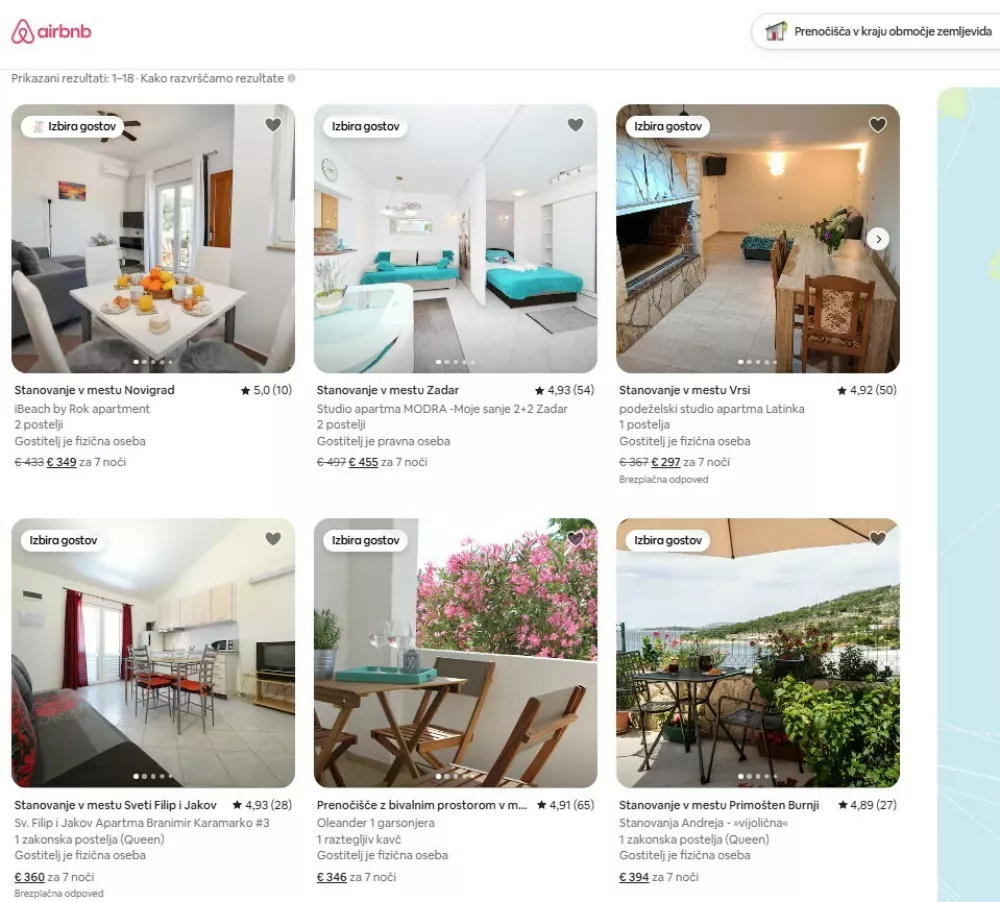Open Stanovanje v mestu Primošten Burnji title
The height and width of the screenshot is (902, 1000).
pyautogui.click(x=719, y=805)
